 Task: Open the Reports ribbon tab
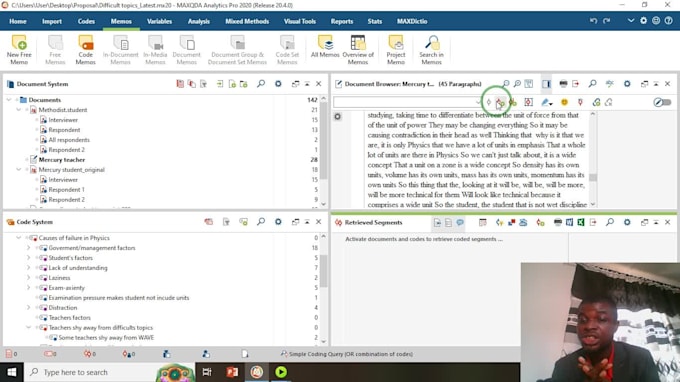point(342,21)
